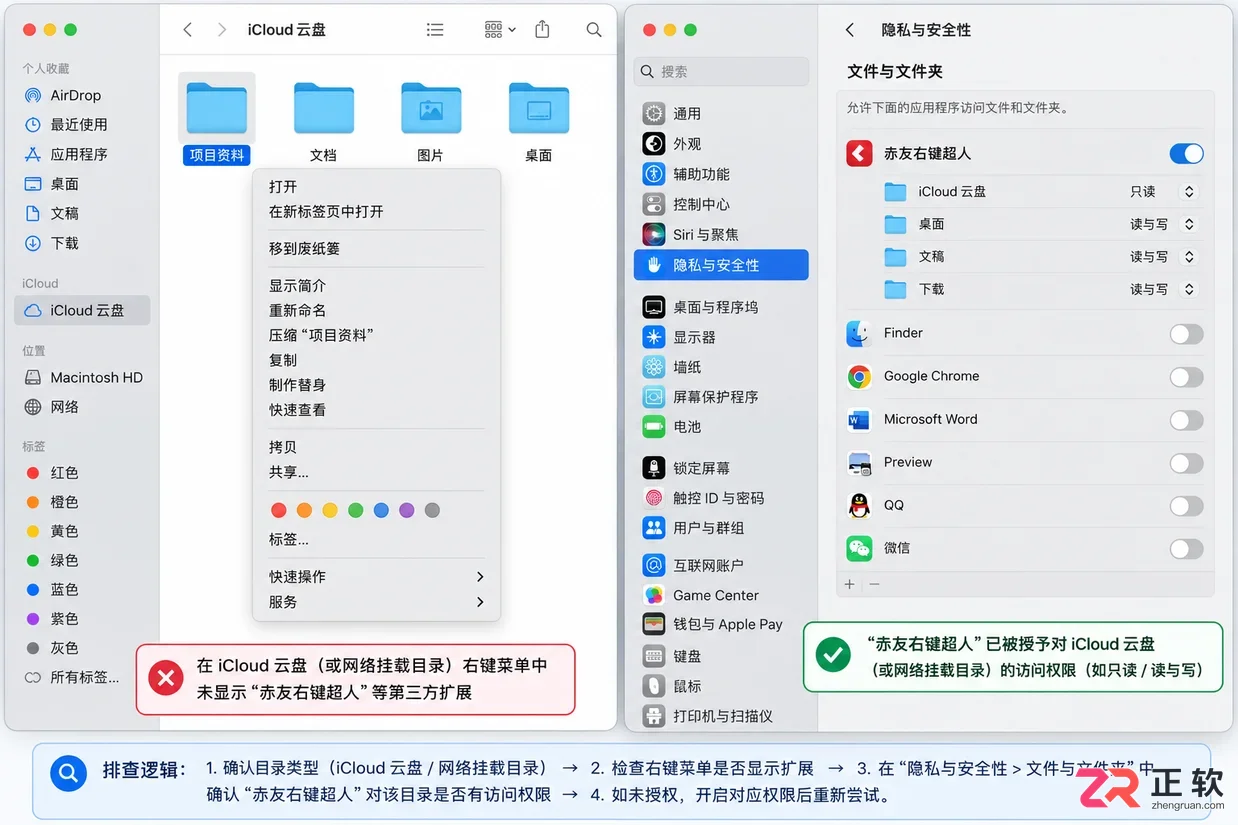Go back in Finder window

click(x=188, y=30)
